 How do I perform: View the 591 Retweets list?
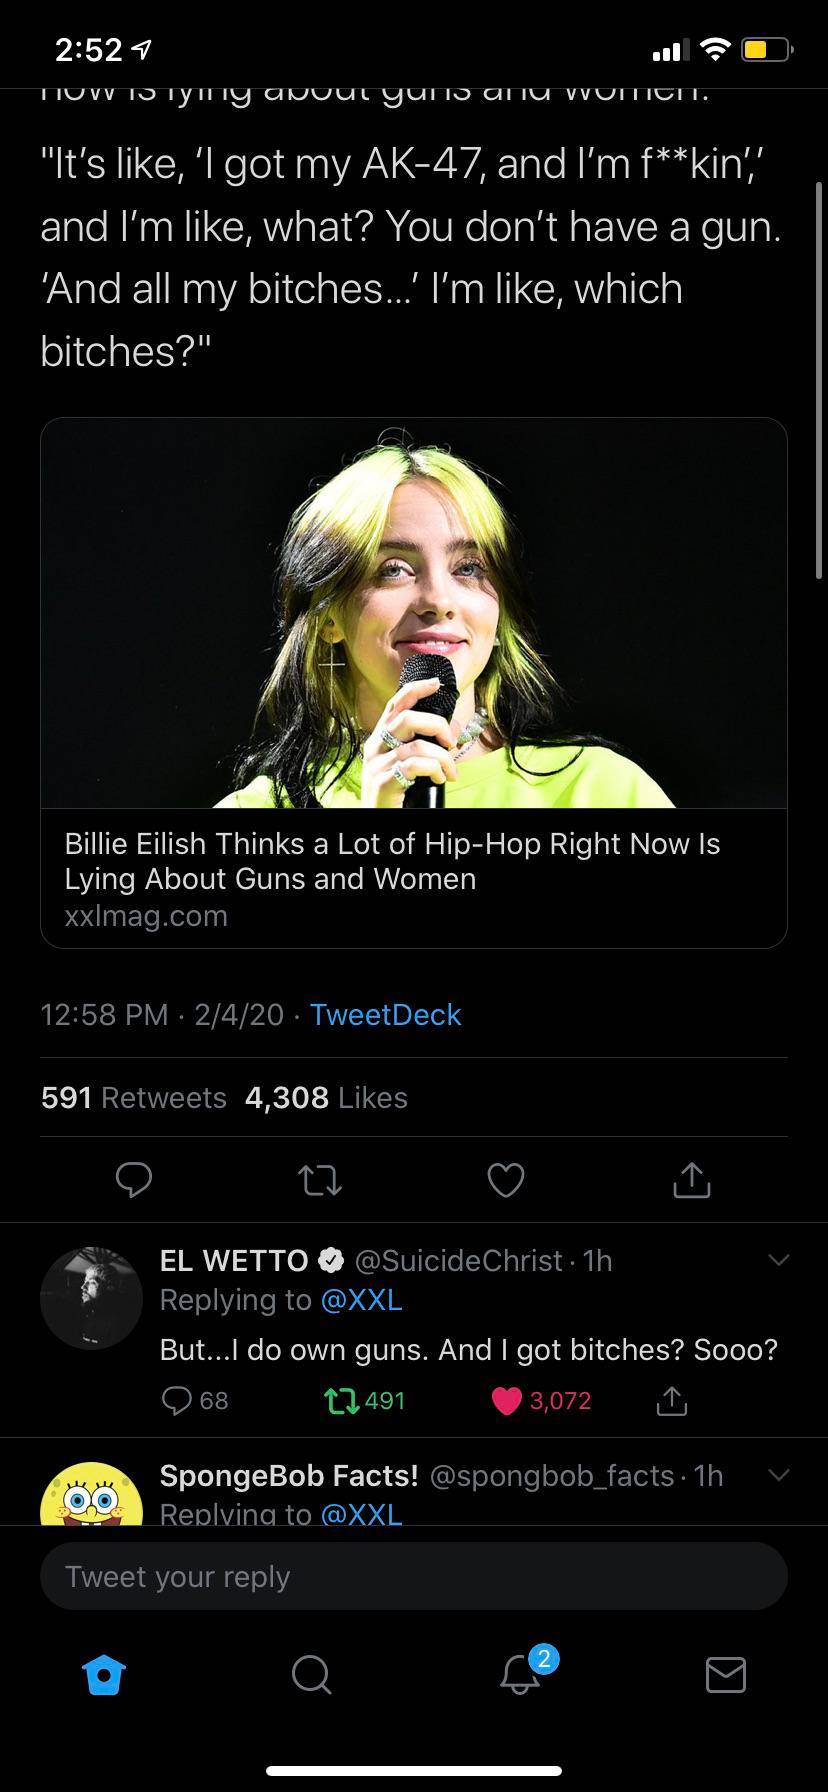pyautogui.click(x=134, y=1097)
